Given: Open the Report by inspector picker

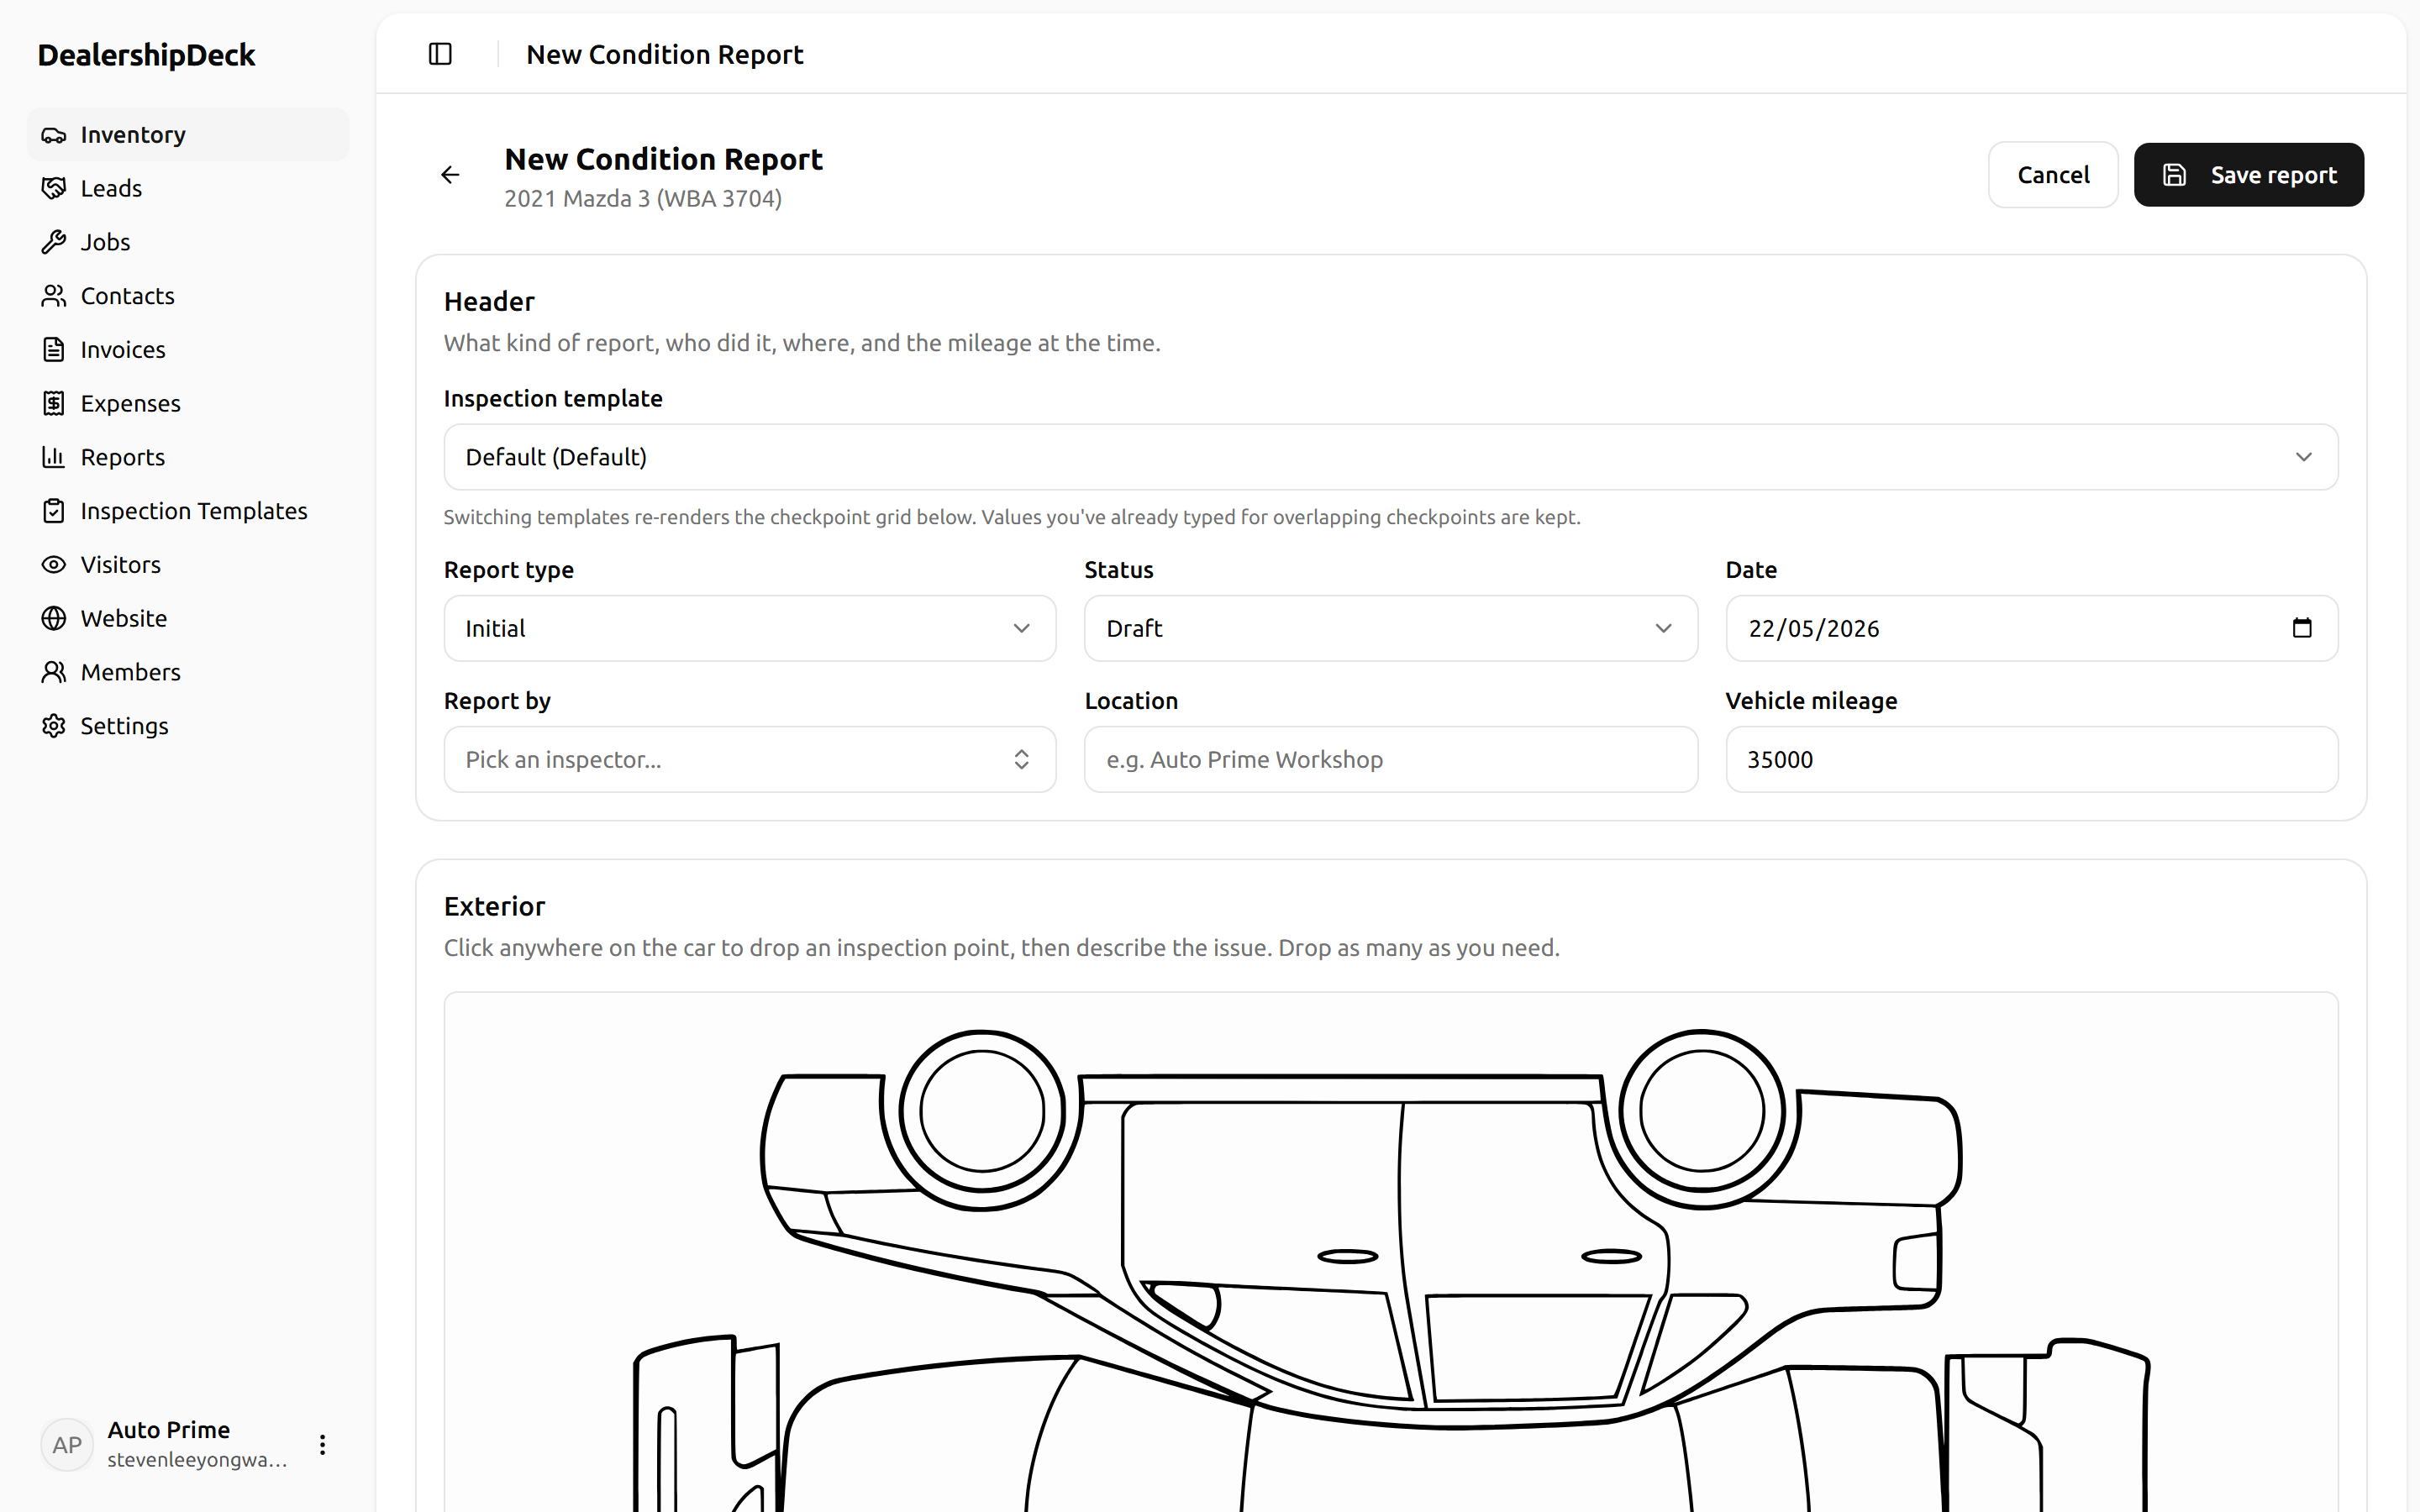Looking at the screenshot, I should click(750, 759).
